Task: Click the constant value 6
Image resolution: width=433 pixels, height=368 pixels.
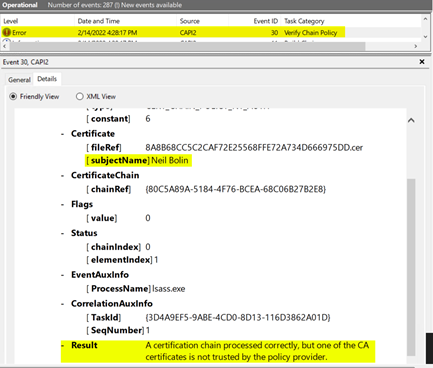Action: pos(148,119)
